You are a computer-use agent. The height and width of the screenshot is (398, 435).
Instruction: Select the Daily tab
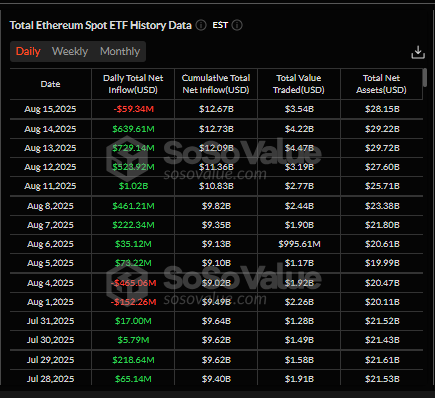click(28, 51)
